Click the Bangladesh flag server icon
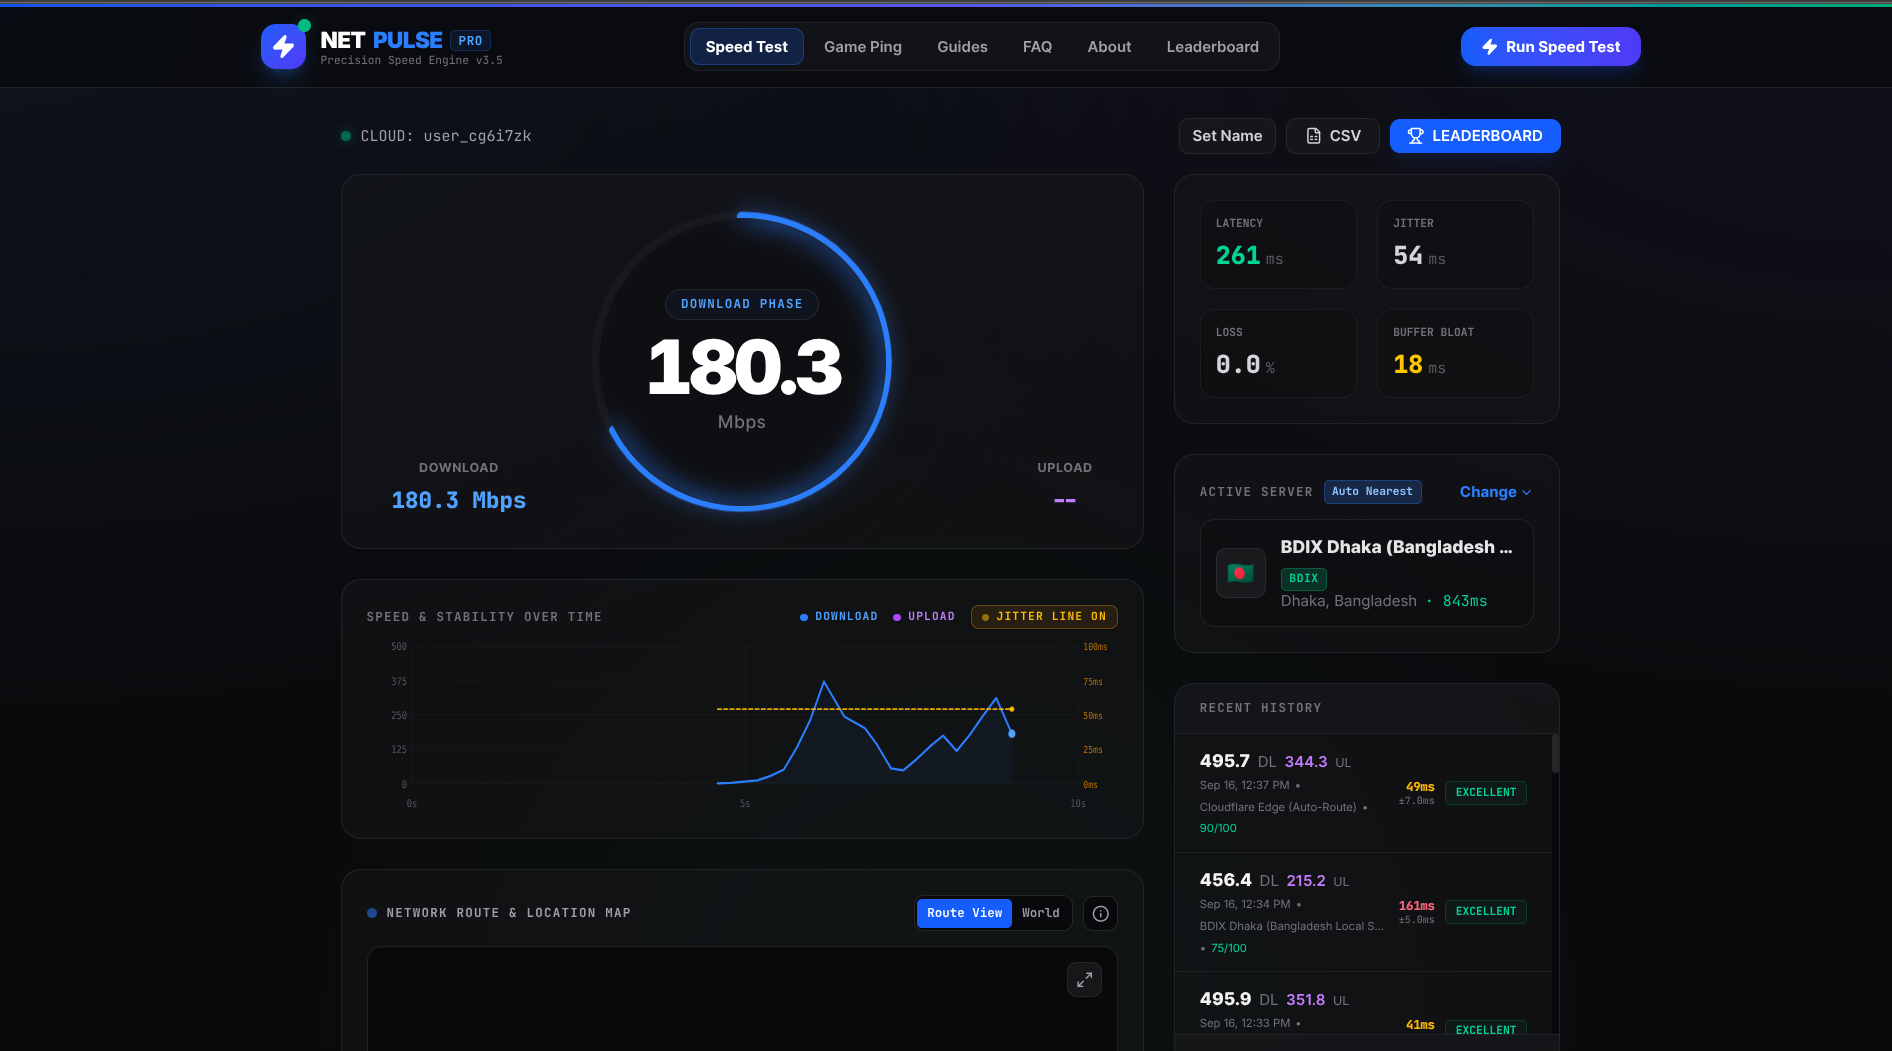 click(x=1240, y=573)
